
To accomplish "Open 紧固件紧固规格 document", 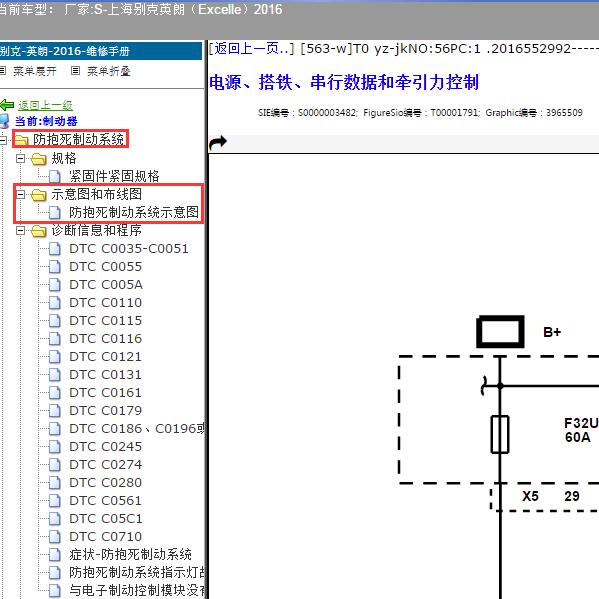I will (x=114, y=176).
